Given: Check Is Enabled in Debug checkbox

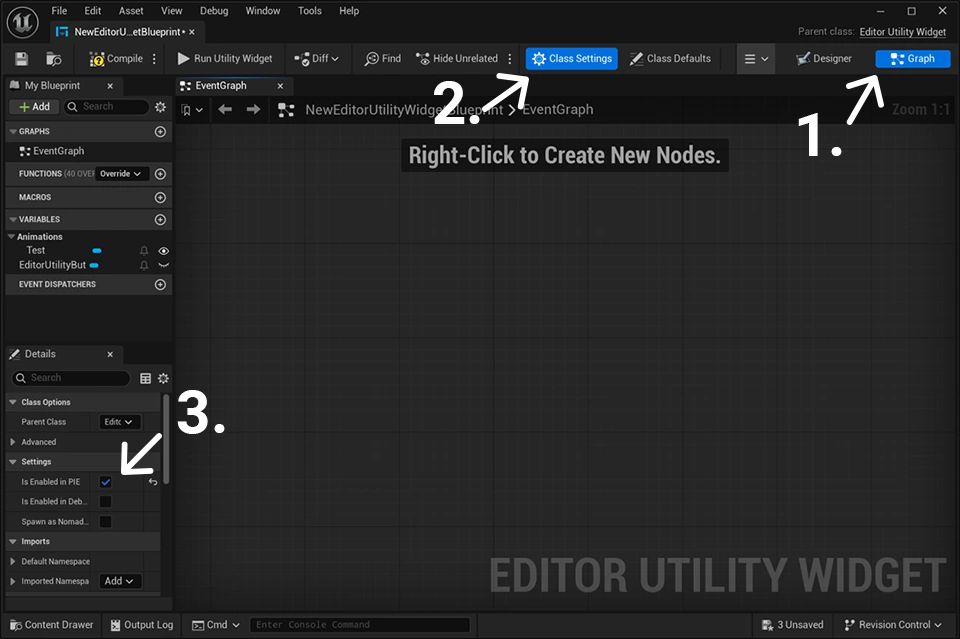Looking at the screenshot, I should (105, 502).
